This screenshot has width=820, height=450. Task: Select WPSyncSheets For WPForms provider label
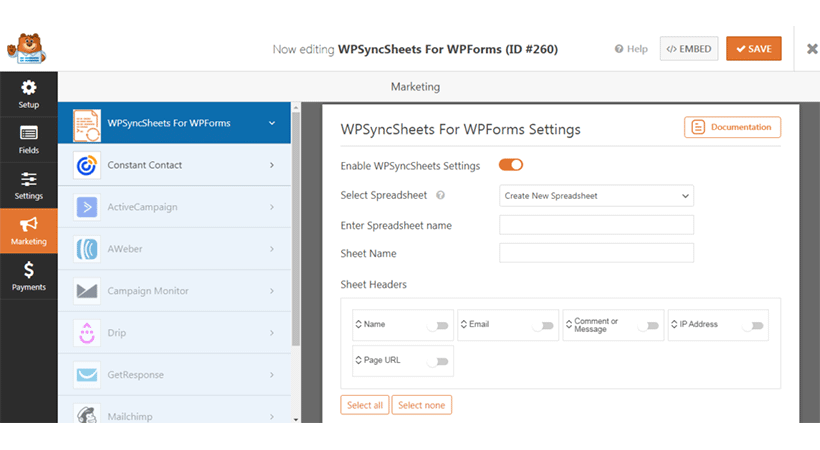[169, 123]
